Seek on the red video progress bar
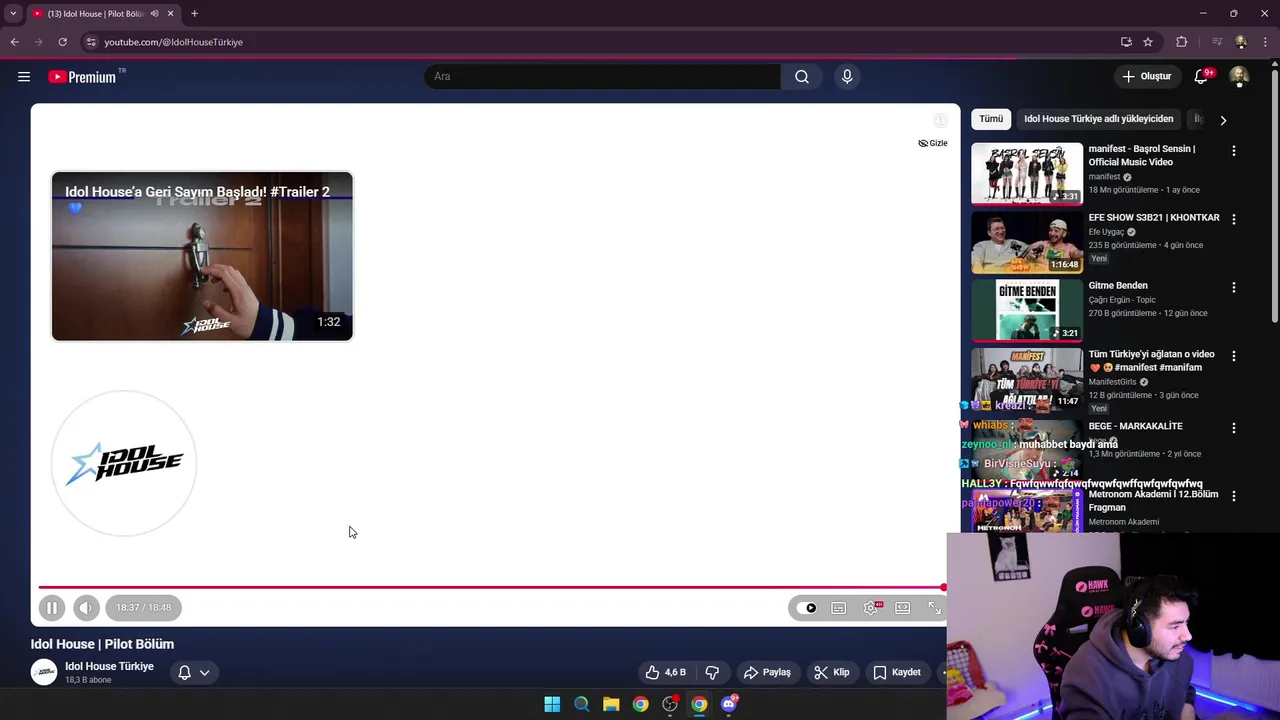 (x=490, y=587)
